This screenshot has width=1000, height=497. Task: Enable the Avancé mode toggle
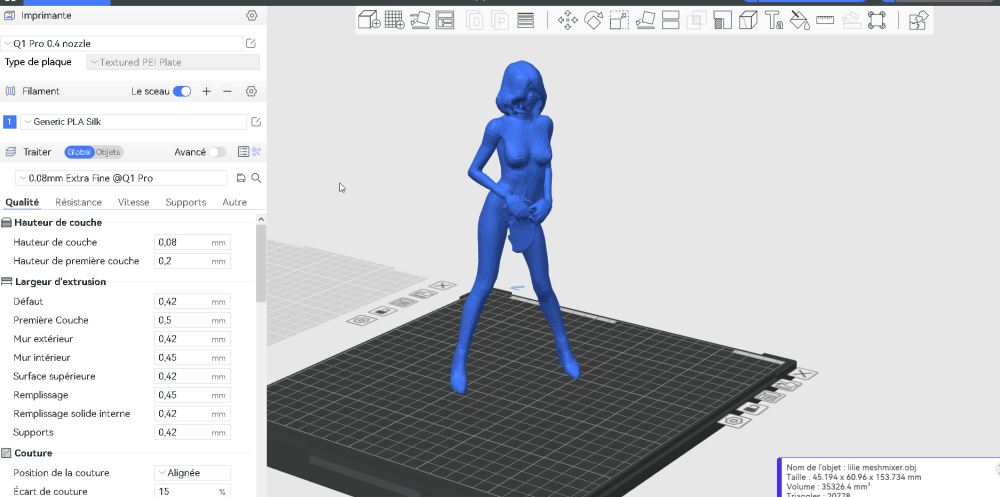pyautogui.click(x=216, y=152)
